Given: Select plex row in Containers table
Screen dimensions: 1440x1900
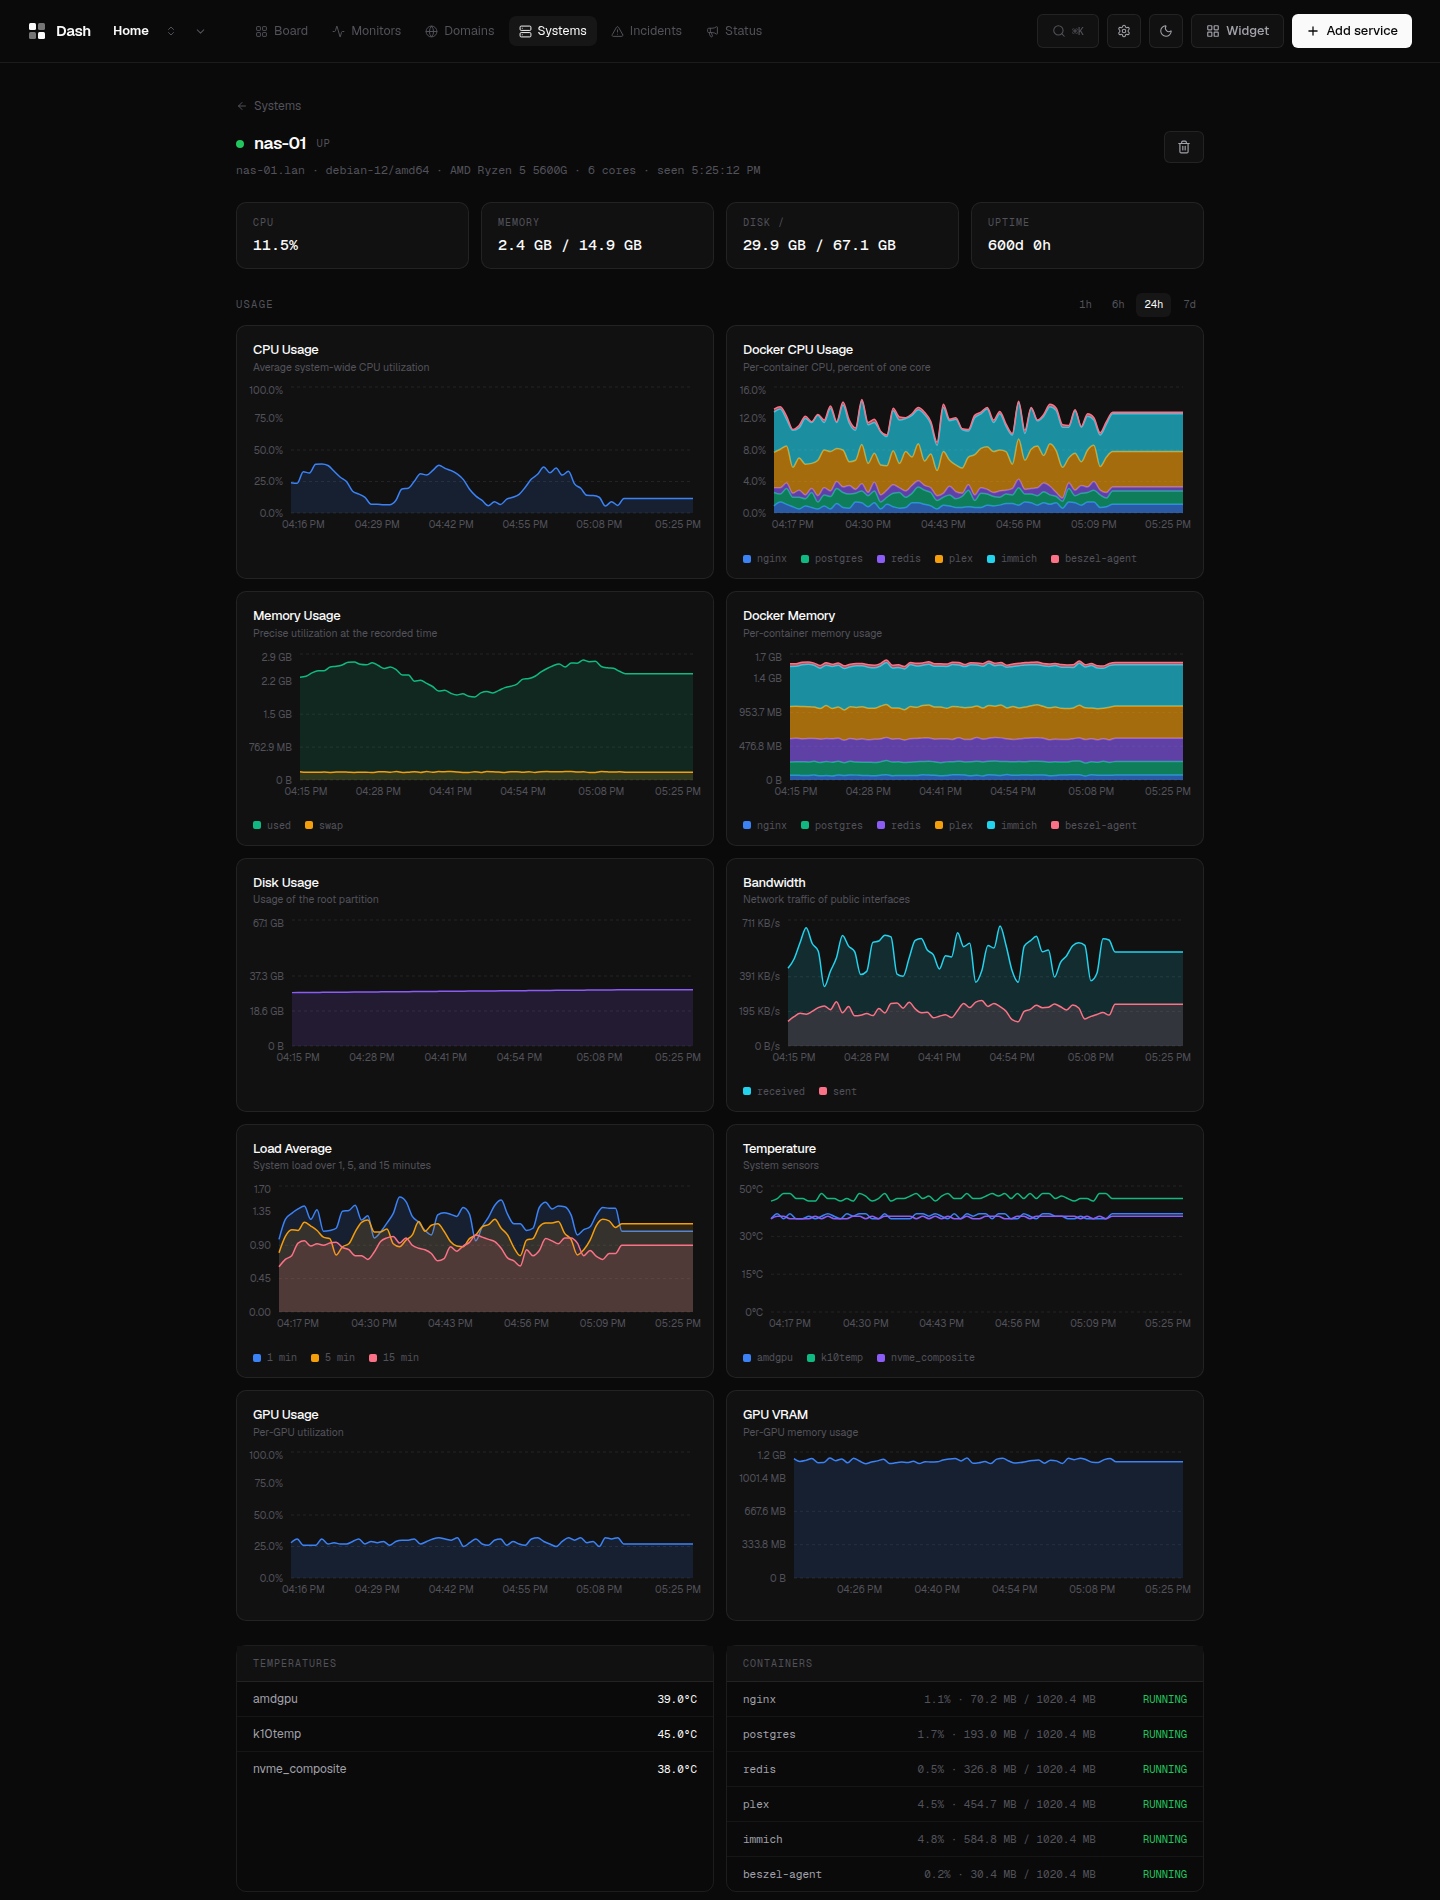Looking at the screenshot, I should [x=965, y=1804].
